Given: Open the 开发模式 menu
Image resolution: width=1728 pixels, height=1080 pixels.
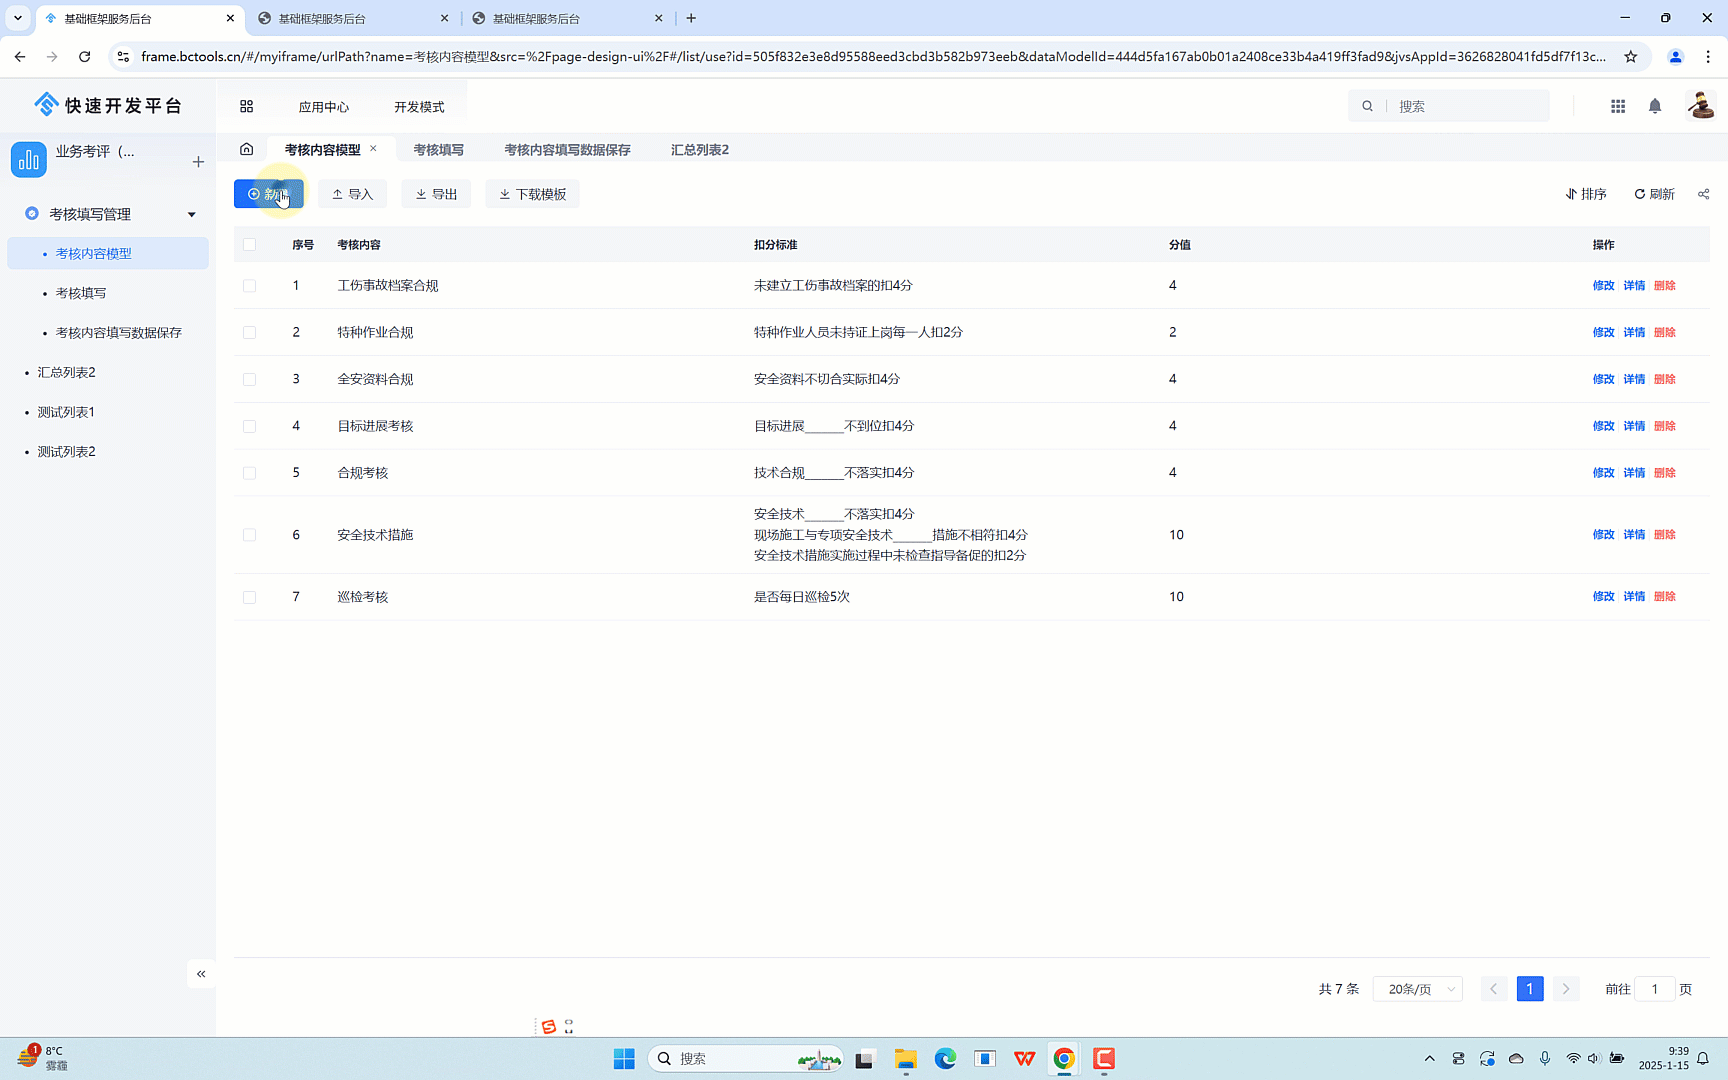Looking at the screenshot, I should pyautogui.click(x=419, y=107).
